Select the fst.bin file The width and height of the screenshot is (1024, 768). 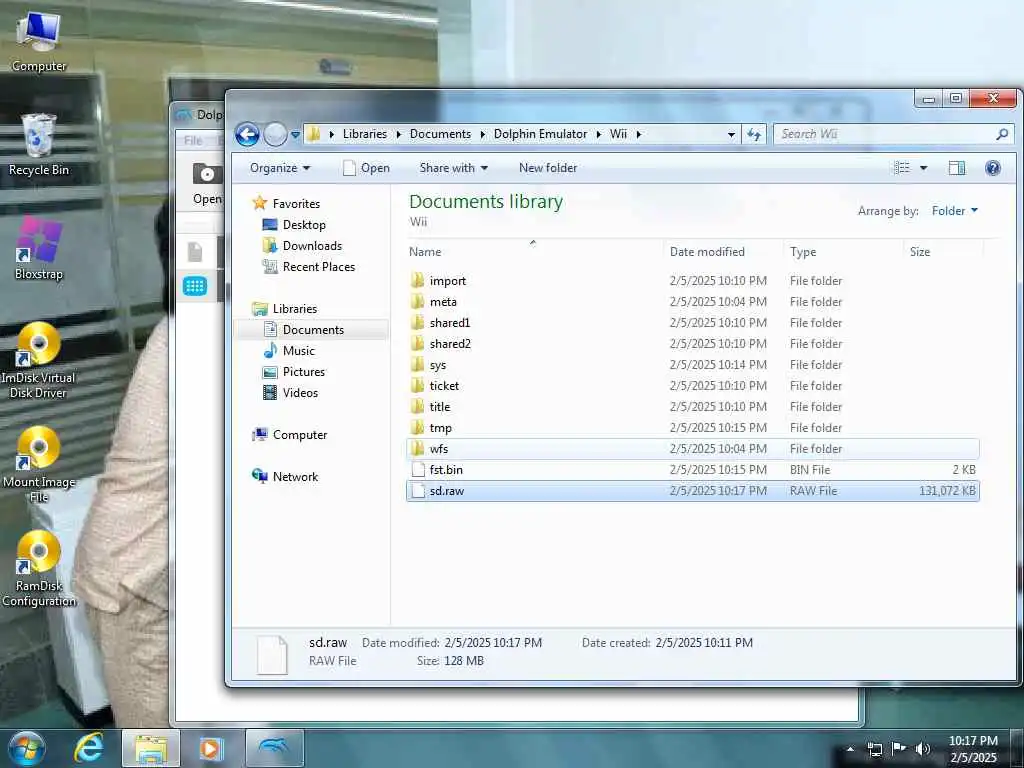coord(692,470)
